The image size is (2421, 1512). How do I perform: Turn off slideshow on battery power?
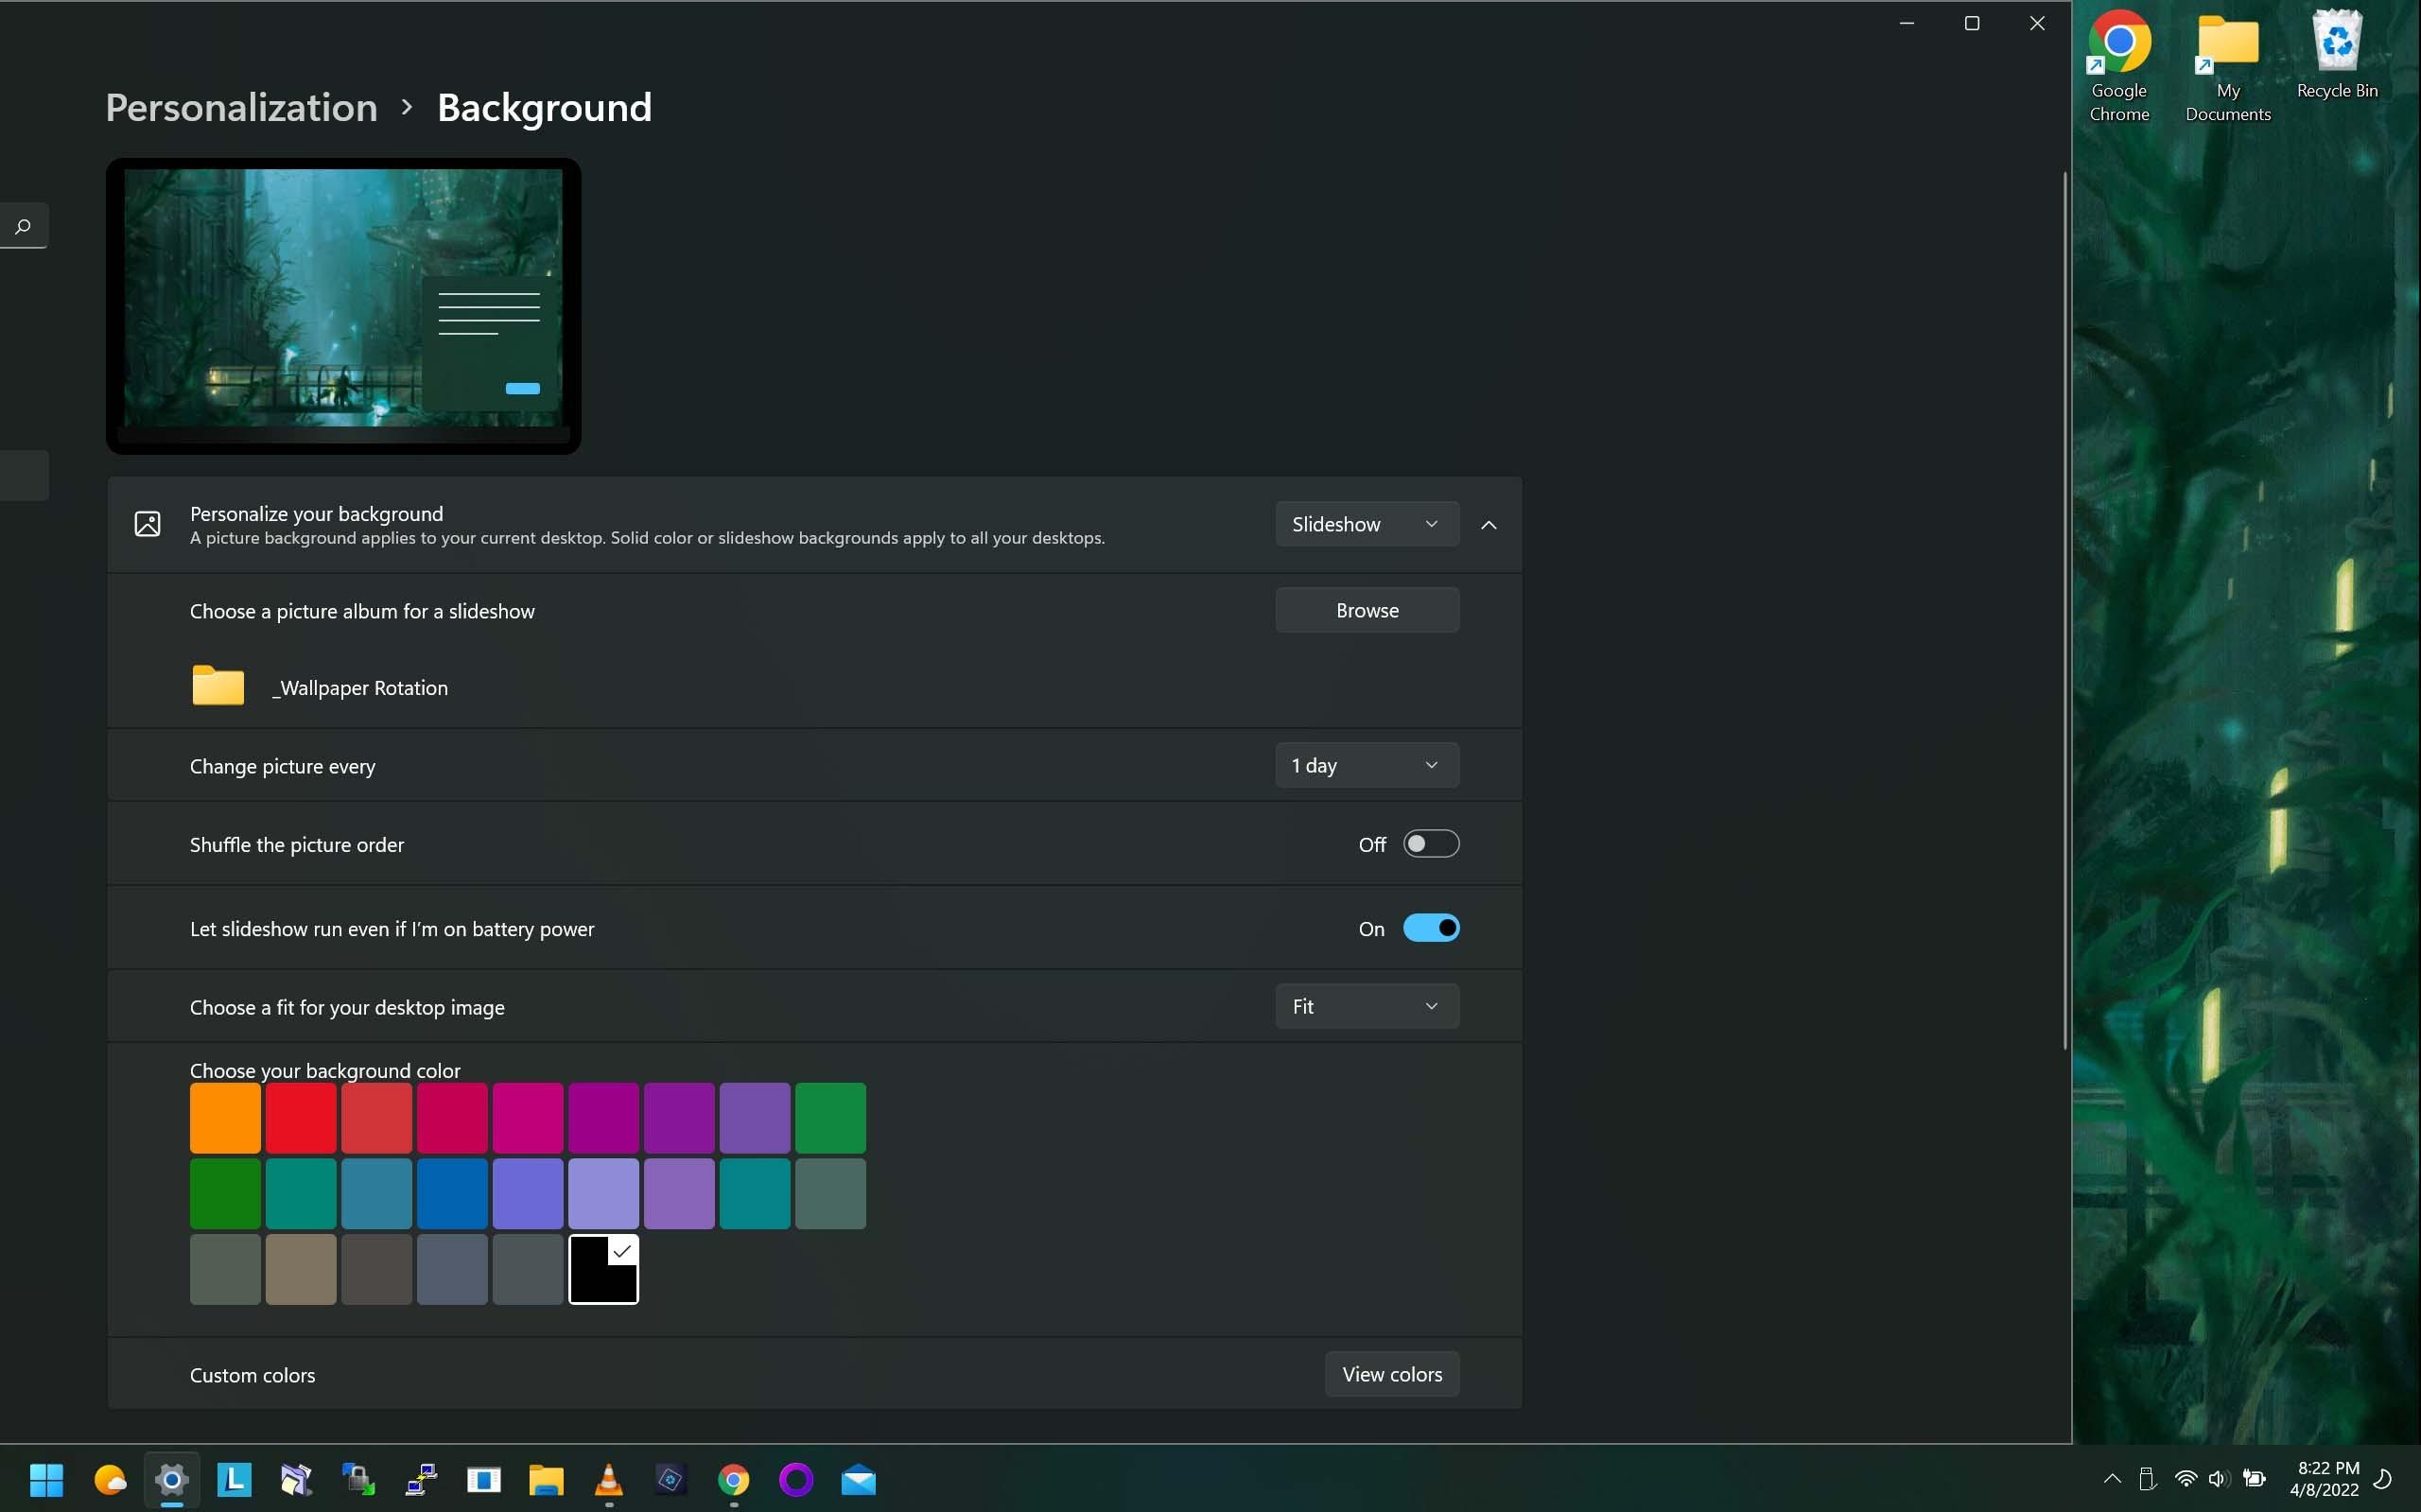click(1431, 928)
